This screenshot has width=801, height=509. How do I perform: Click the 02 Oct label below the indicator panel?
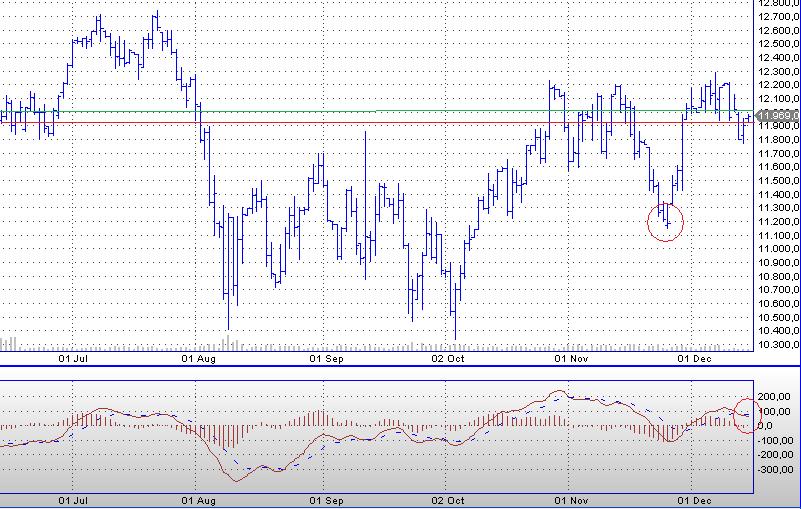(448, 501)
